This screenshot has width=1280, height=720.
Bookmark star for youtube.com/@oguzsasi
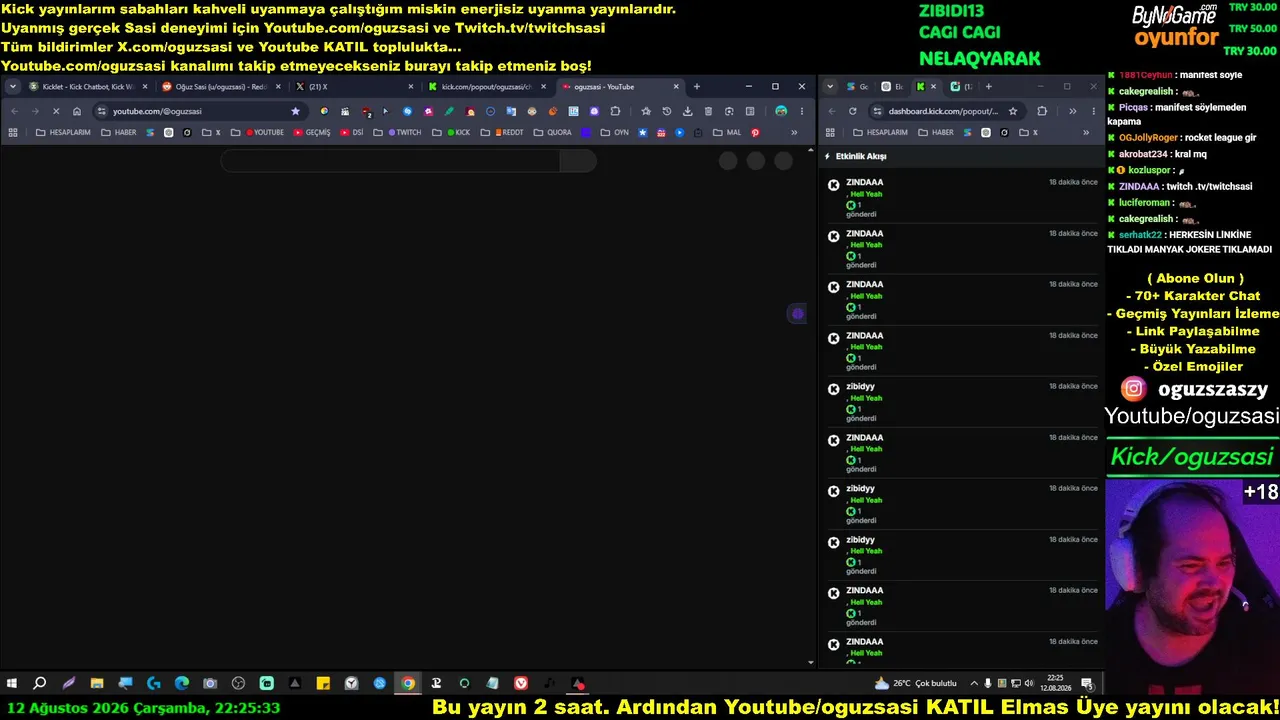(x=295, y=111)
